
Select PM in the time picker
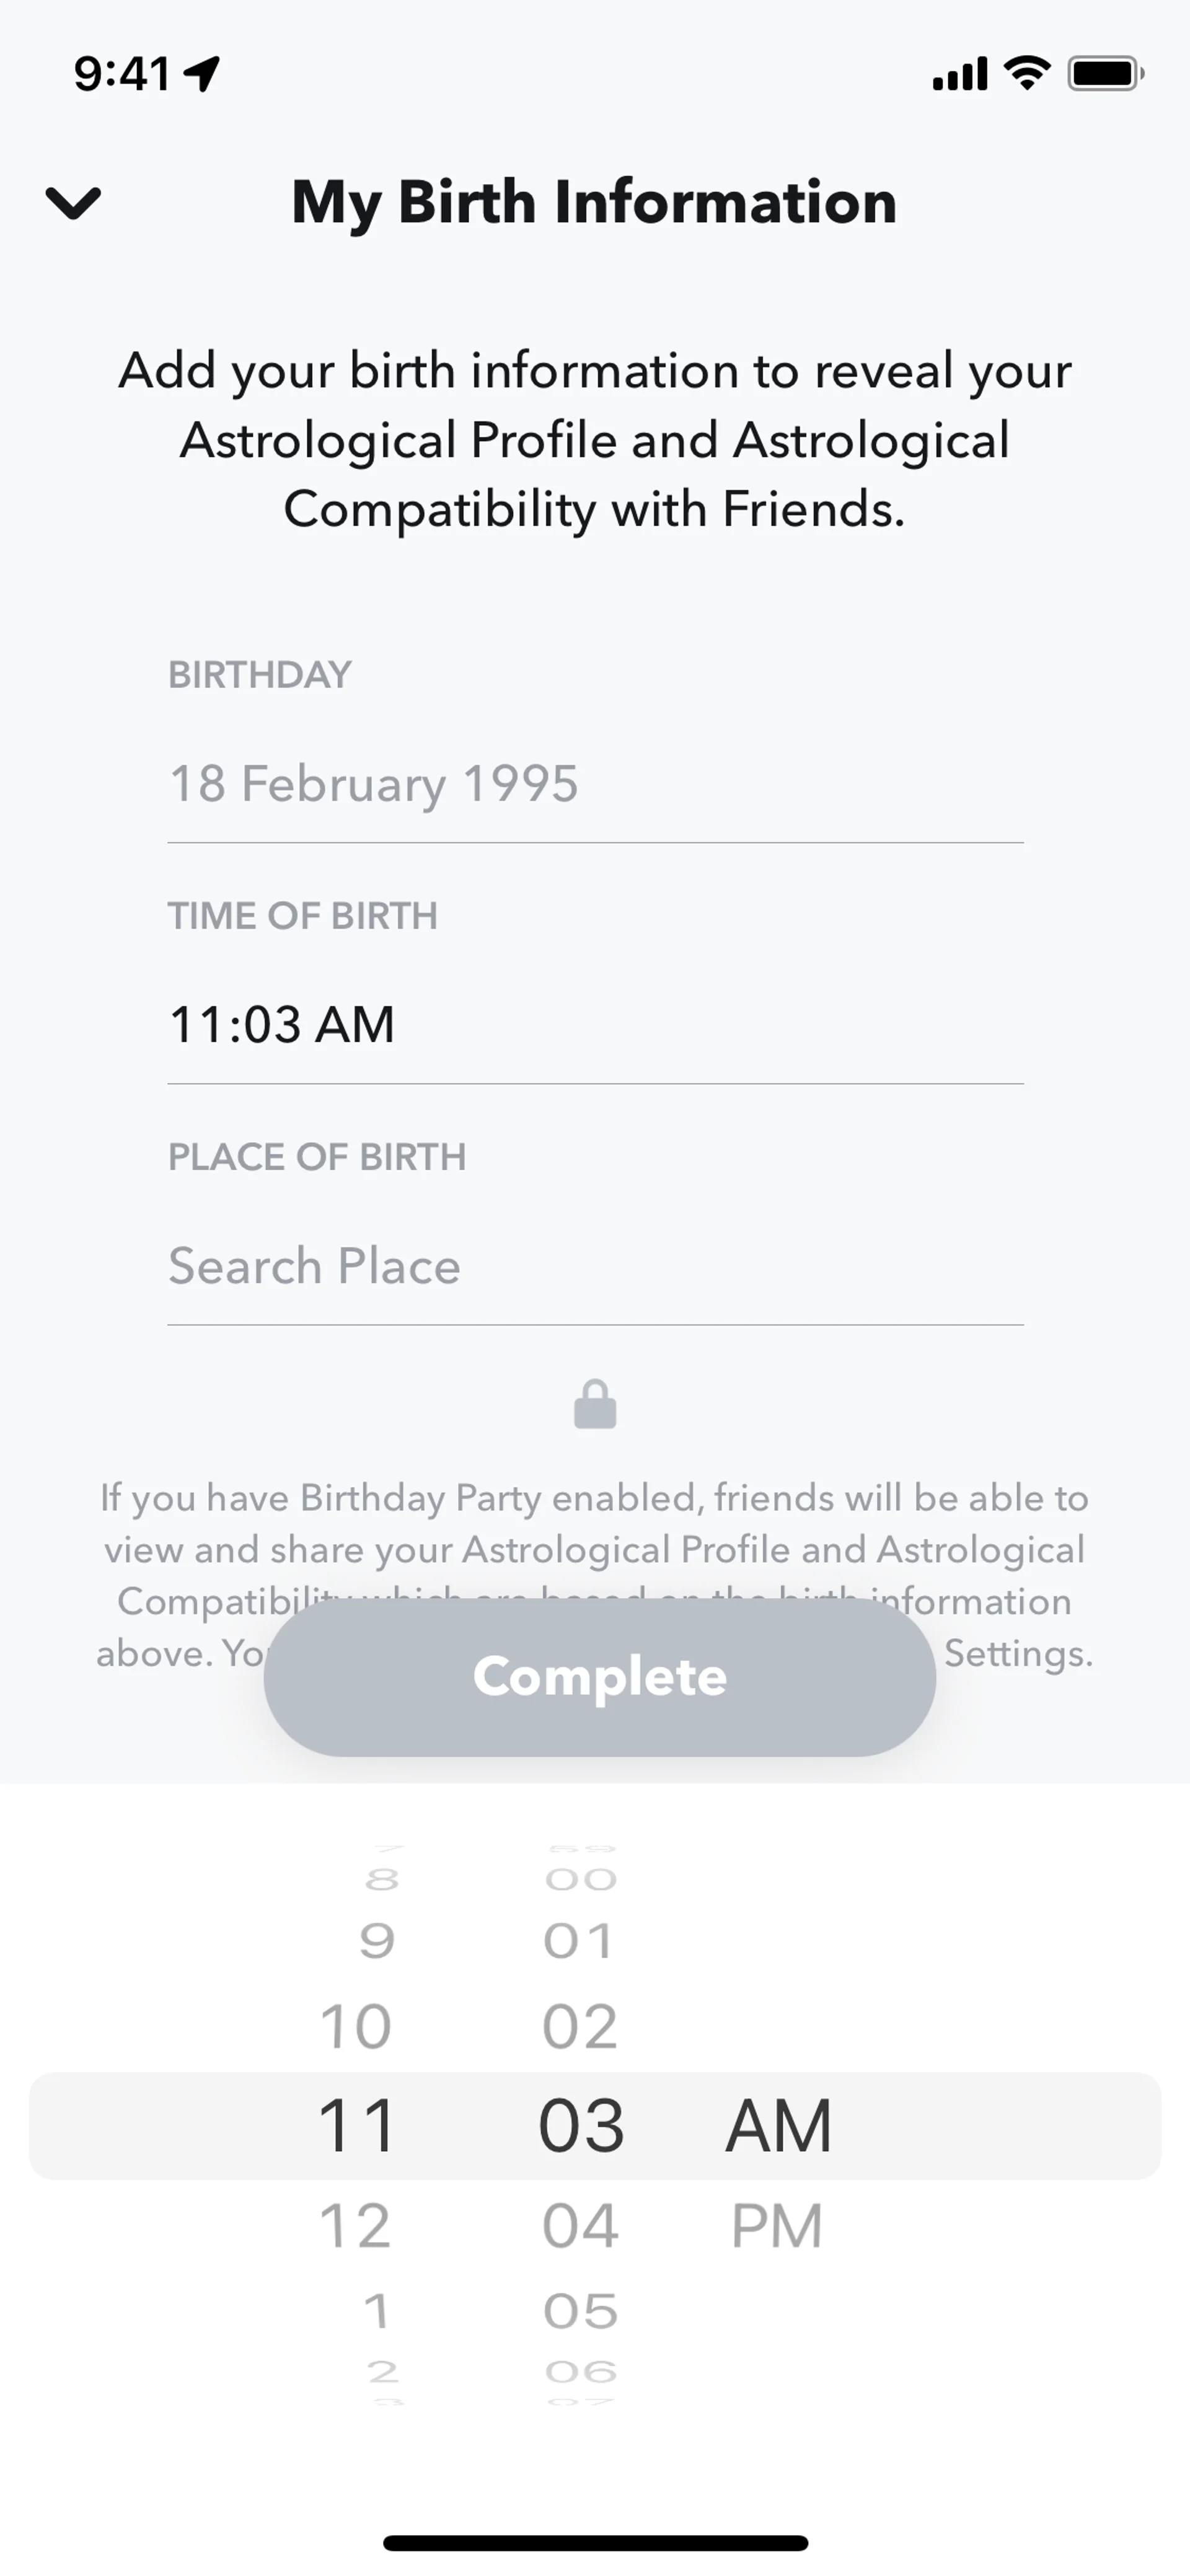click(x=777, y=2226)
